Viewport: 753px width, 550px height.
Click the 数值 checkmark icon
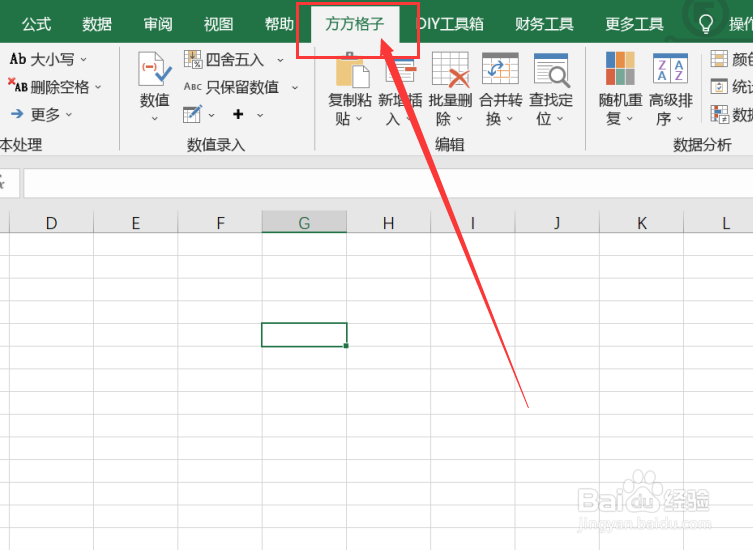point(155,70)
